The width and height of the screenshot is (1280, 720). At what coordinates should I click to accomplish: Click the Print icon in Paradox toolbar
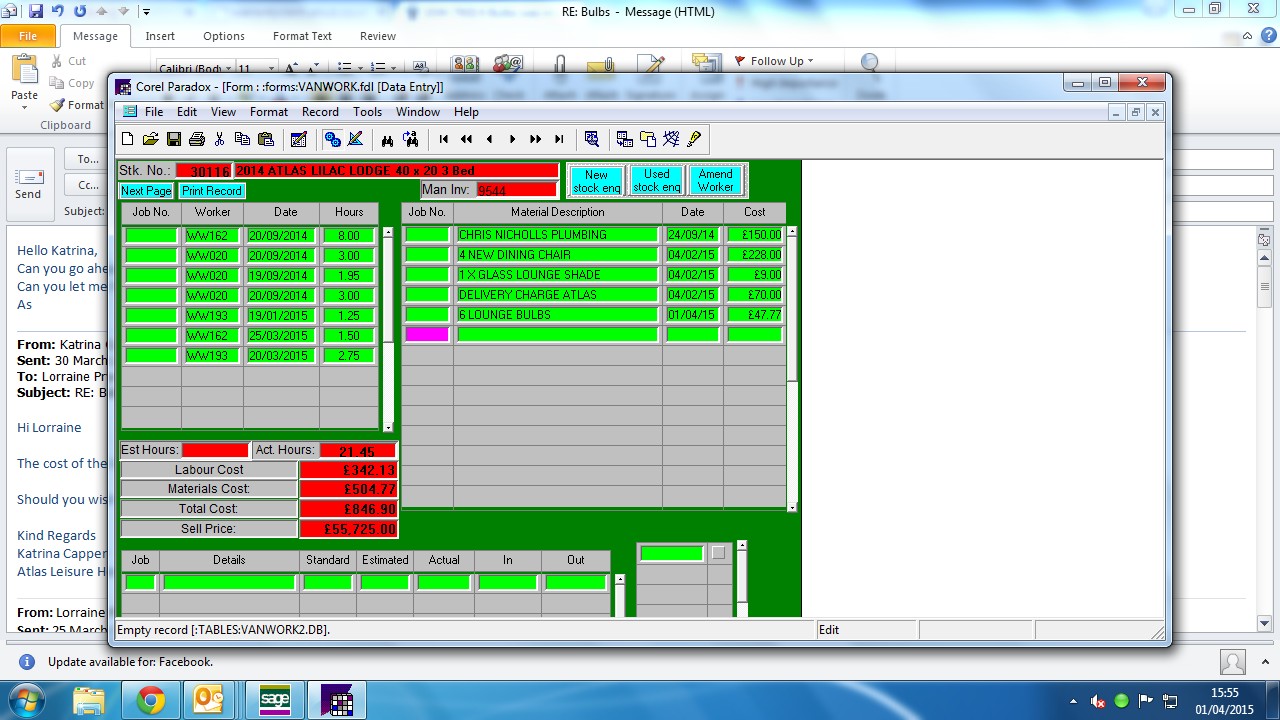click(197, 139)
